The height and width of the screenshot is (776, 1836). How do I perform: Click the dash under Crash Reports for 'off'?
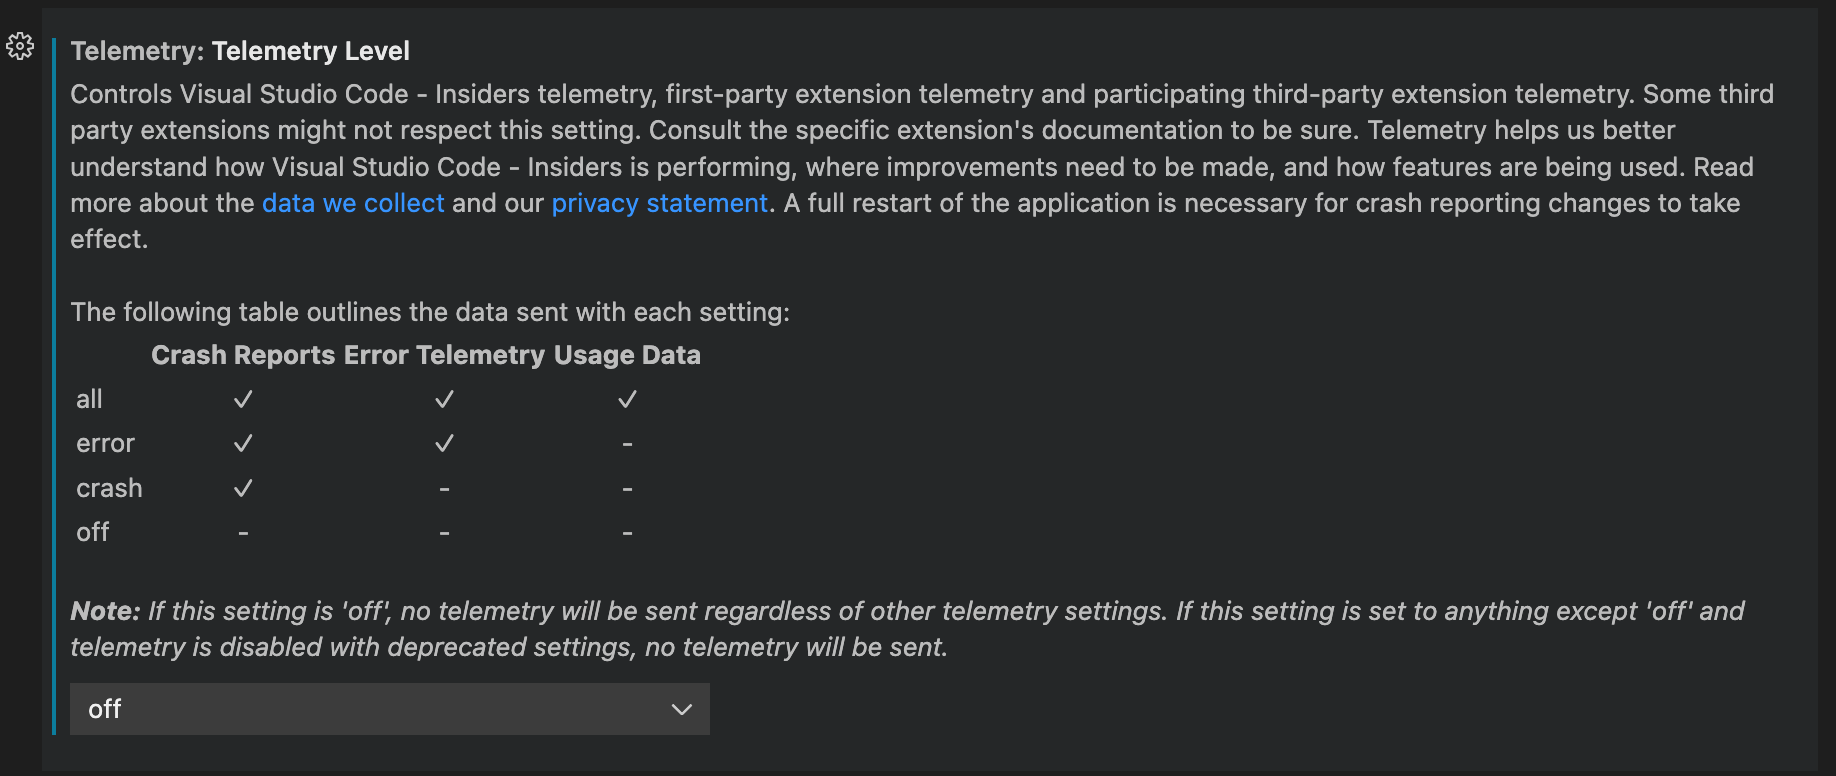tap(242, 531)
